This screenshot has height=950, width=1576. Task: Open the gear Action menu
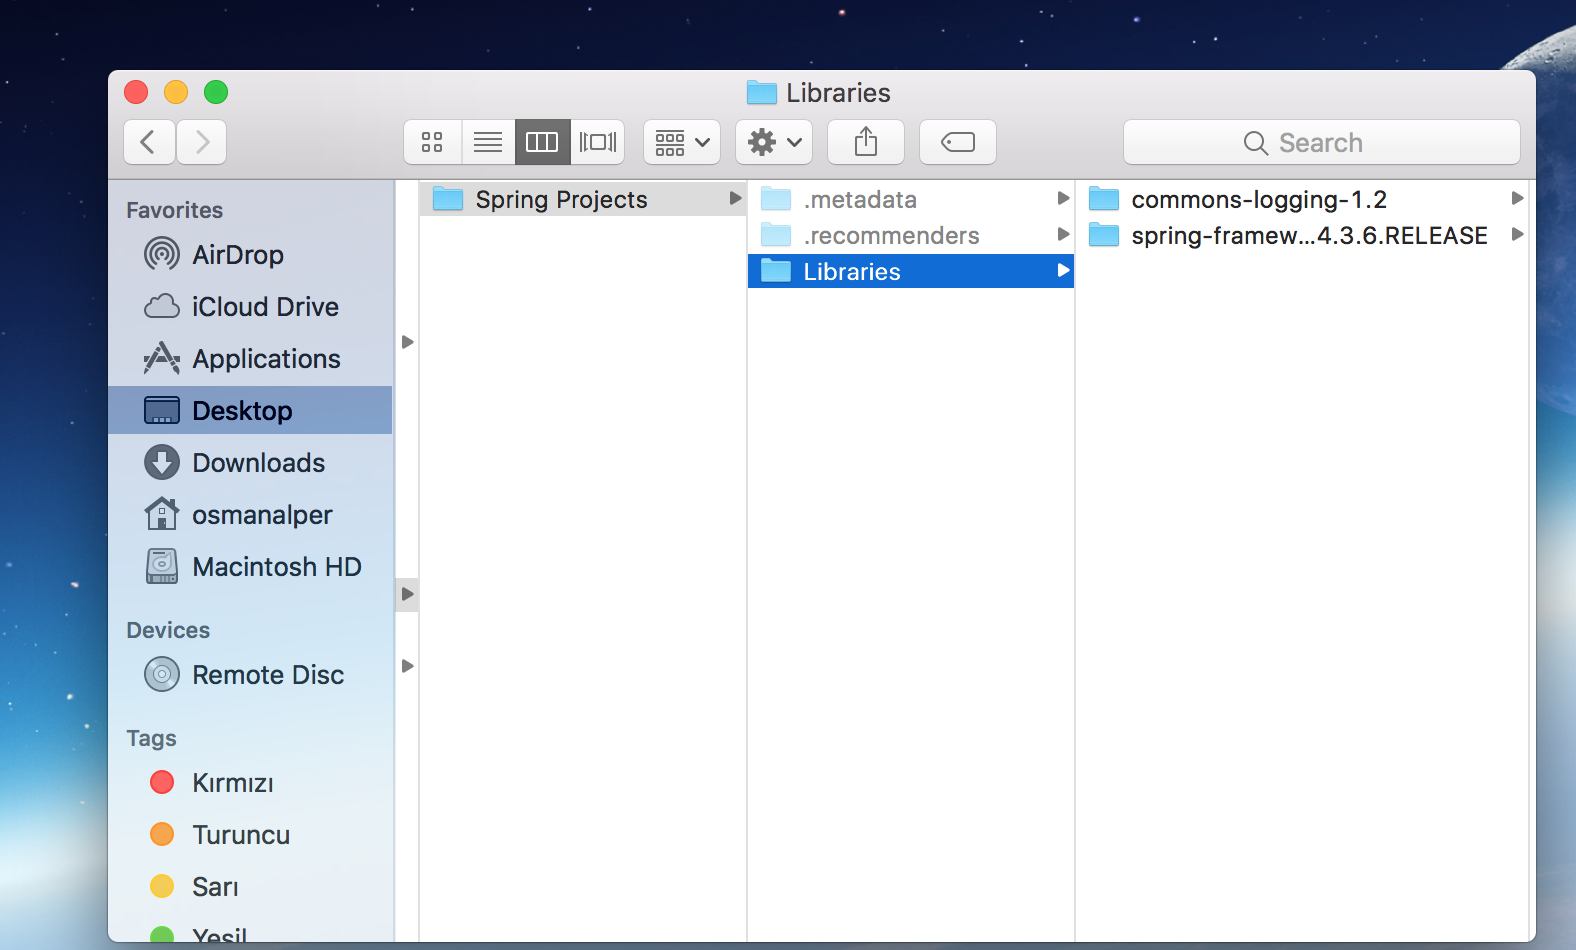tap(774, 142)
